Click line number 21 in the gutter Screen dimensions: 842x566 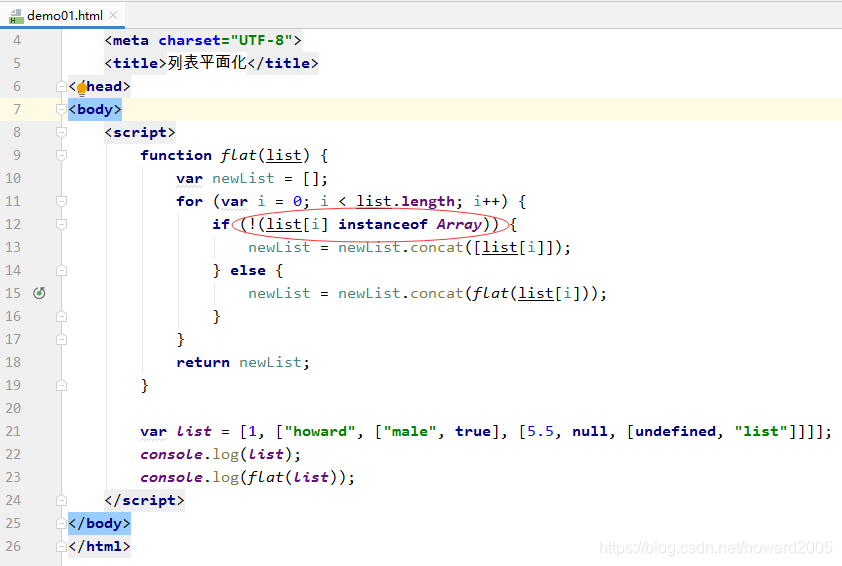point(13,431)
